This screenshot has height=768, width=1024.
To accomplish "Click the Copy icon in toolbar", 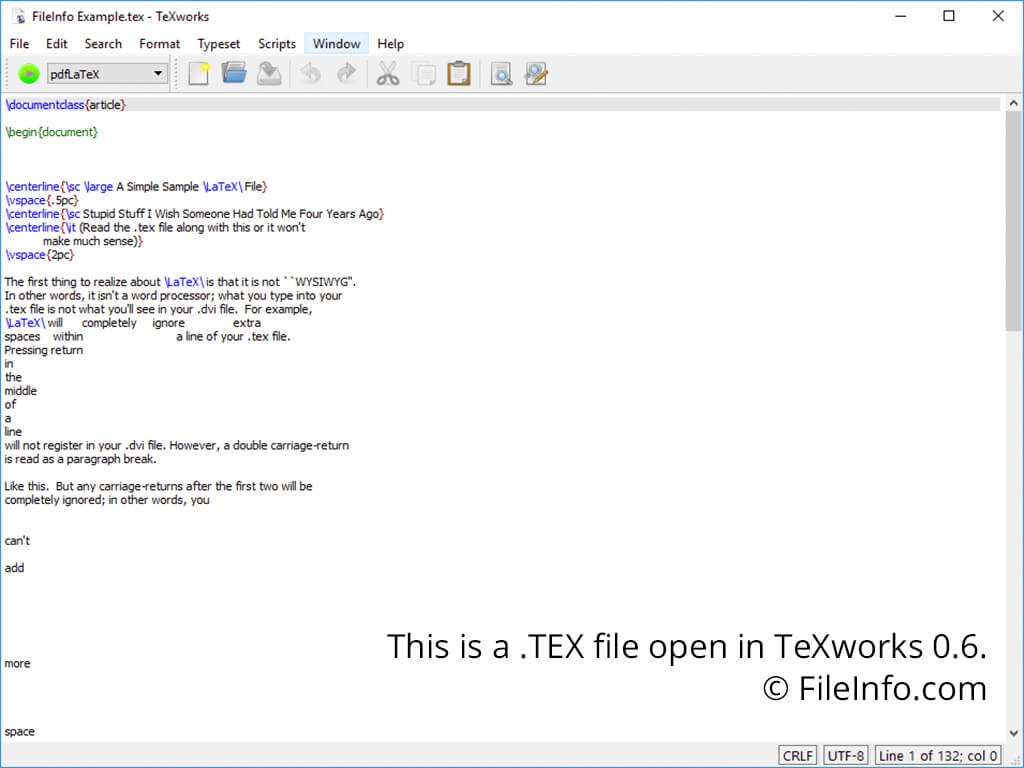I will point(423,73).
